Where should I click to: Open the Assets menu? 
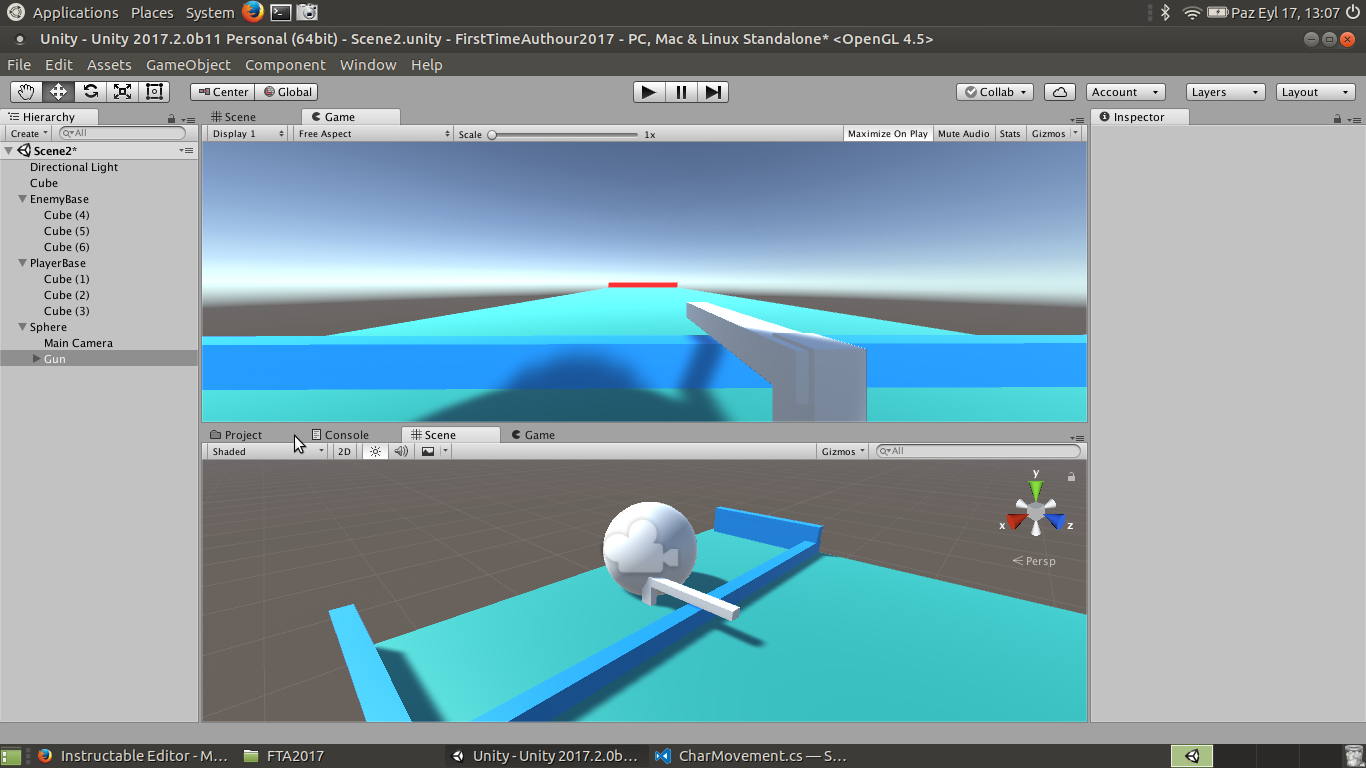(109, 65)
